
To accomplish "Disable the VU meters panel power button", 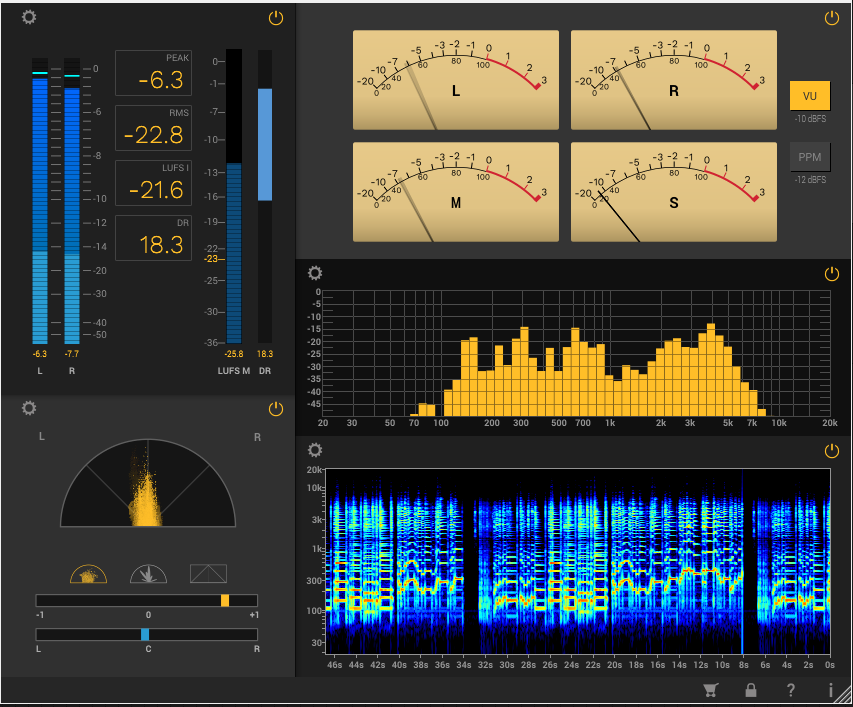I will (x=831, y=18).
